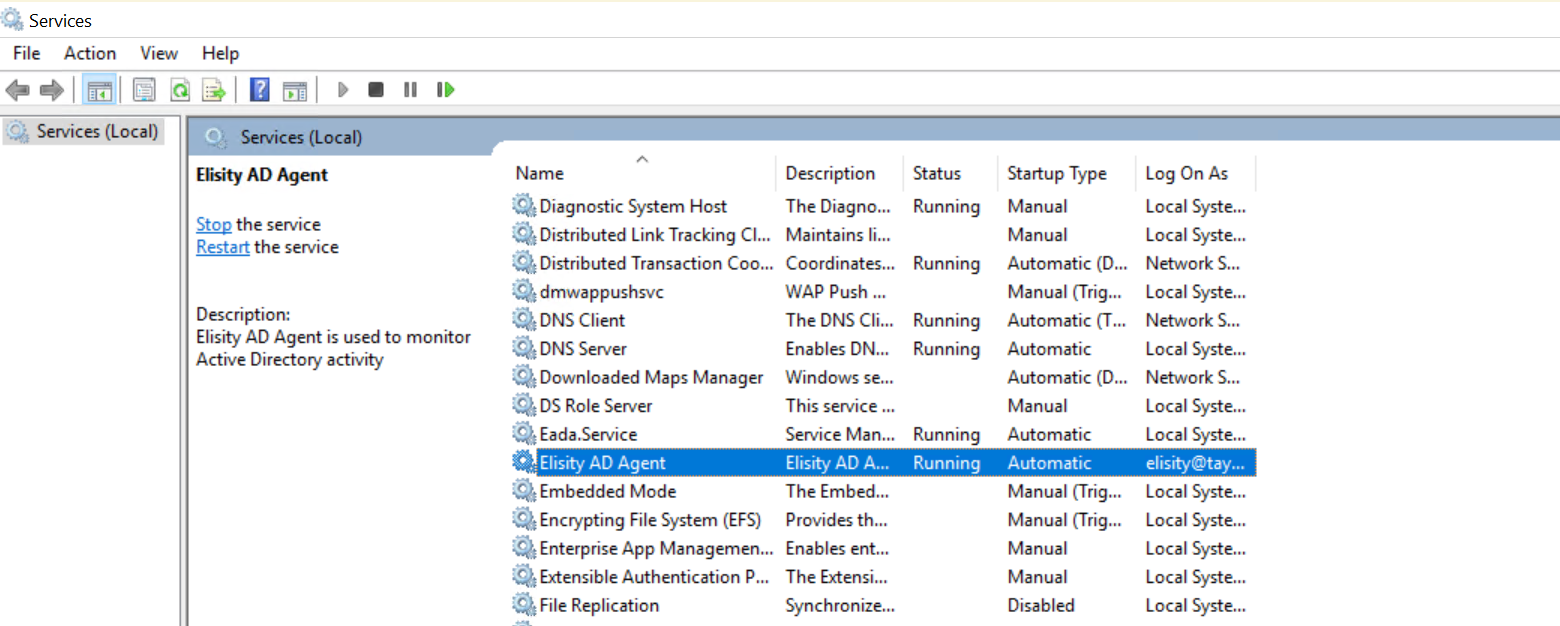This screenshot has width=1560, height=626.
Task: Sort by the Startup Type column header
Action: [1067, 173]
